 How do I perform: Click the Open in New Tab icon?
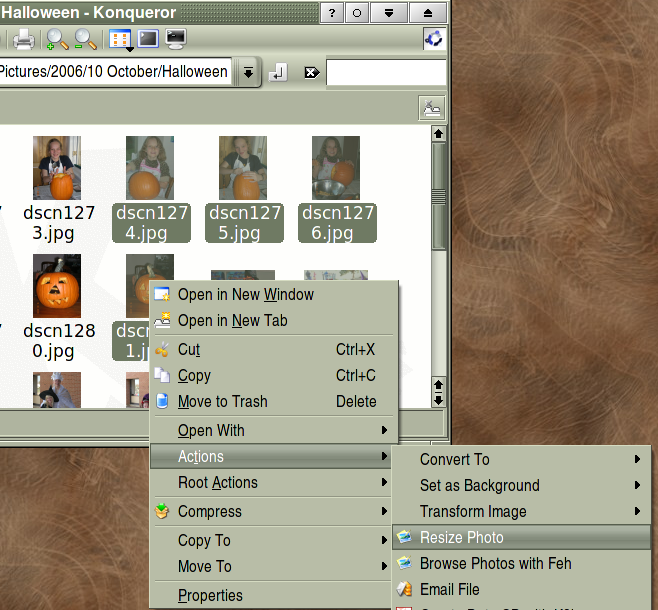(x=162, y=320)
